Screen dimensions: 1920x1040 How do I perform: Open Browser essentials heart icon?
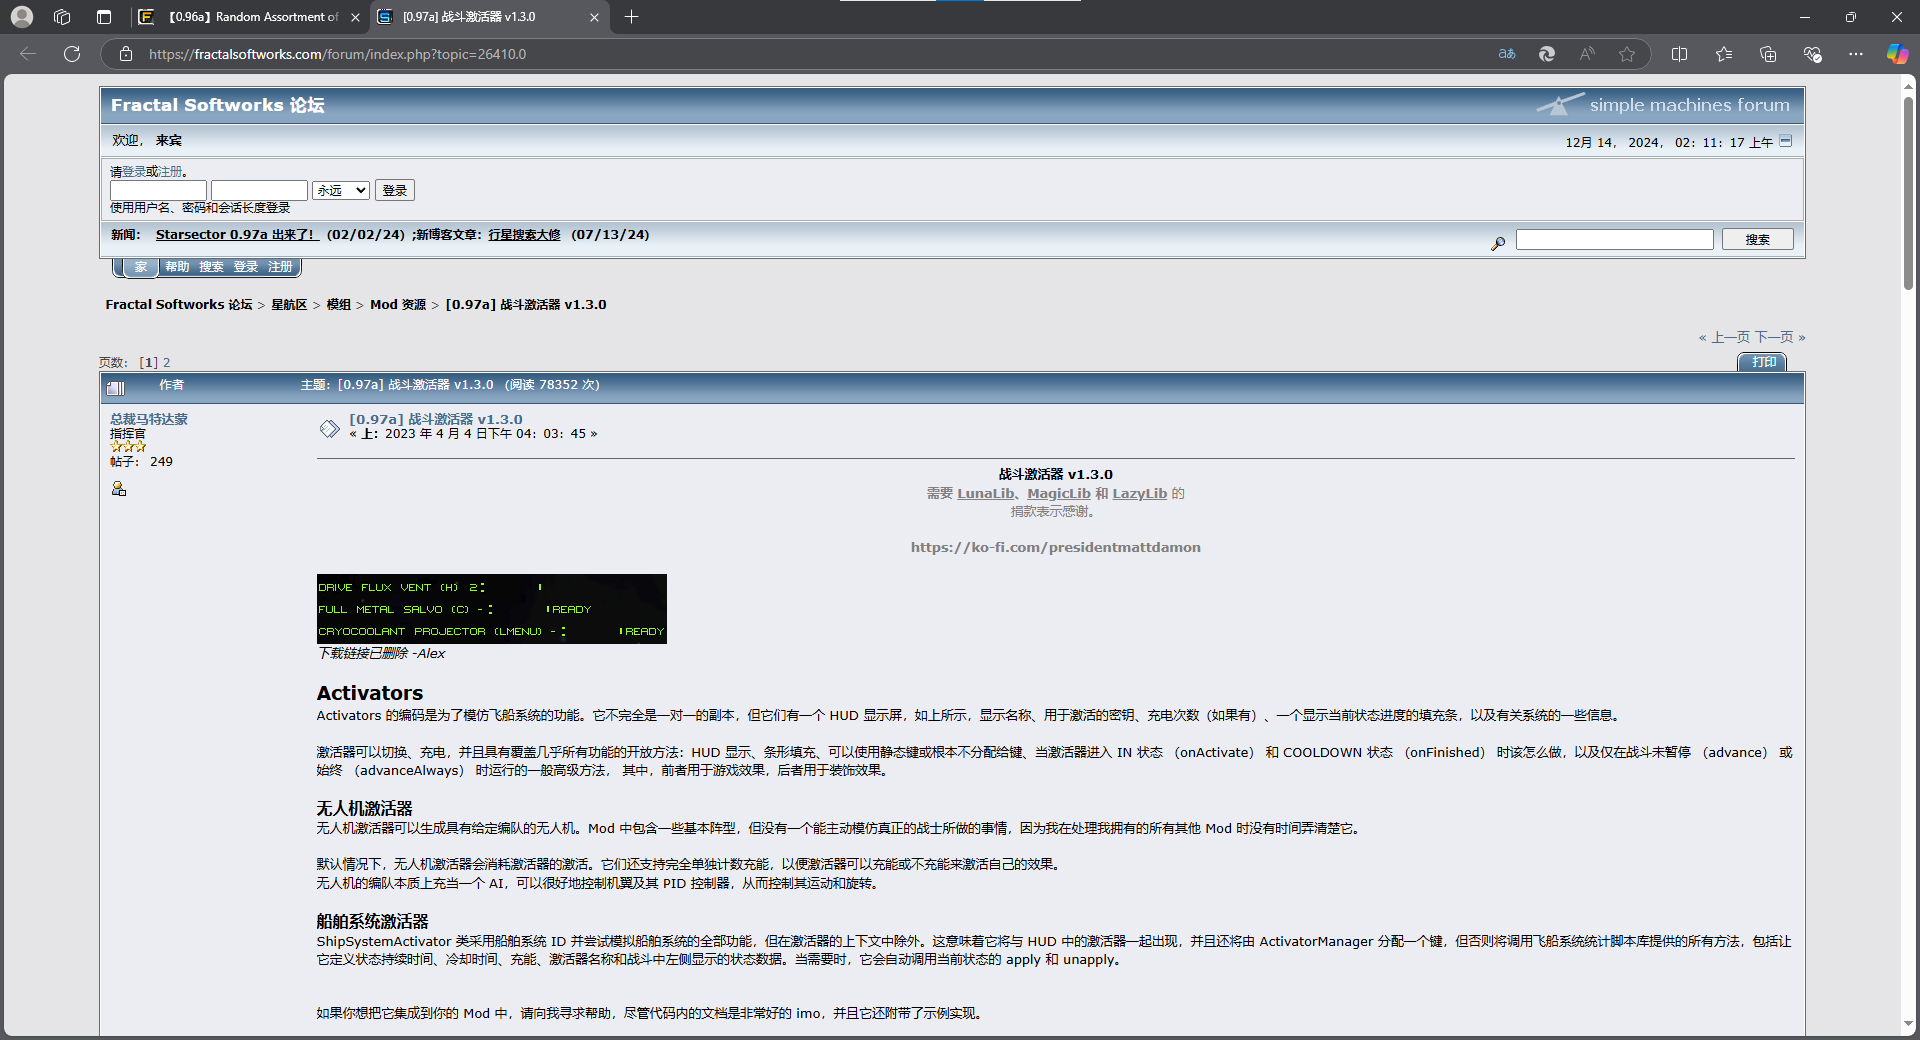point(1812,54)
